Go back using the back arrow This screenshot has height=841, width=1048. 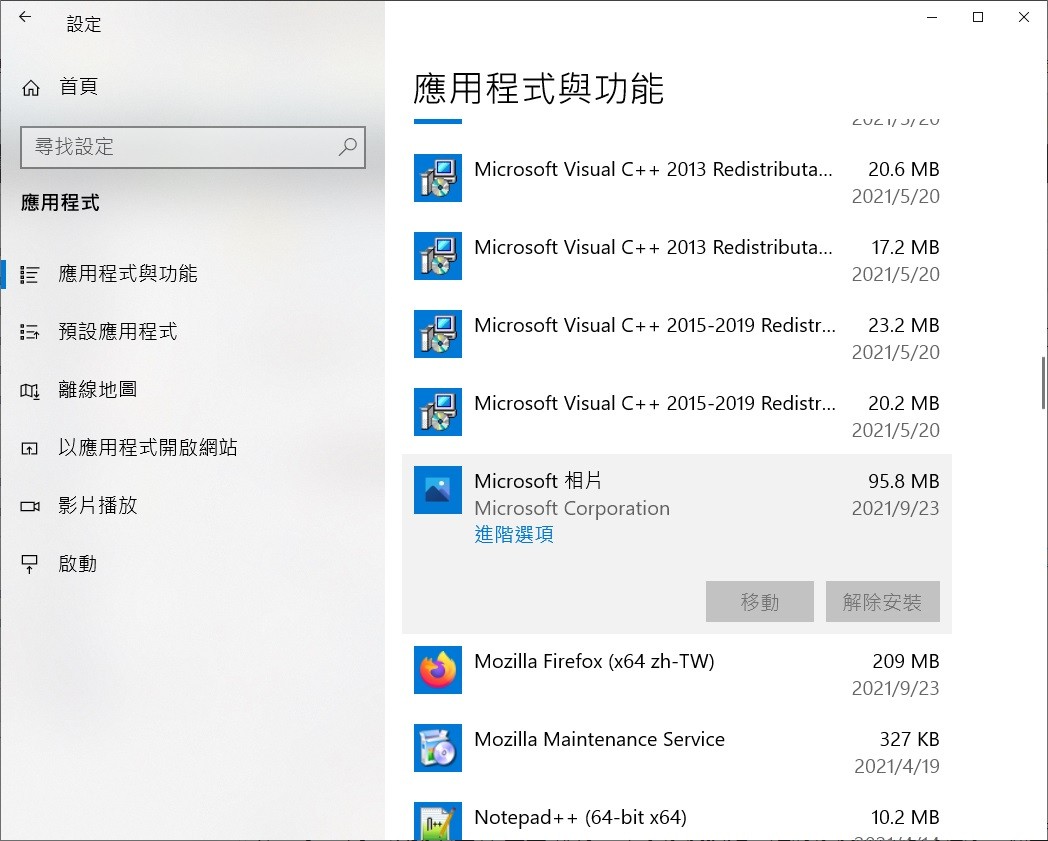pyautogui.click(x=25, y=17)
